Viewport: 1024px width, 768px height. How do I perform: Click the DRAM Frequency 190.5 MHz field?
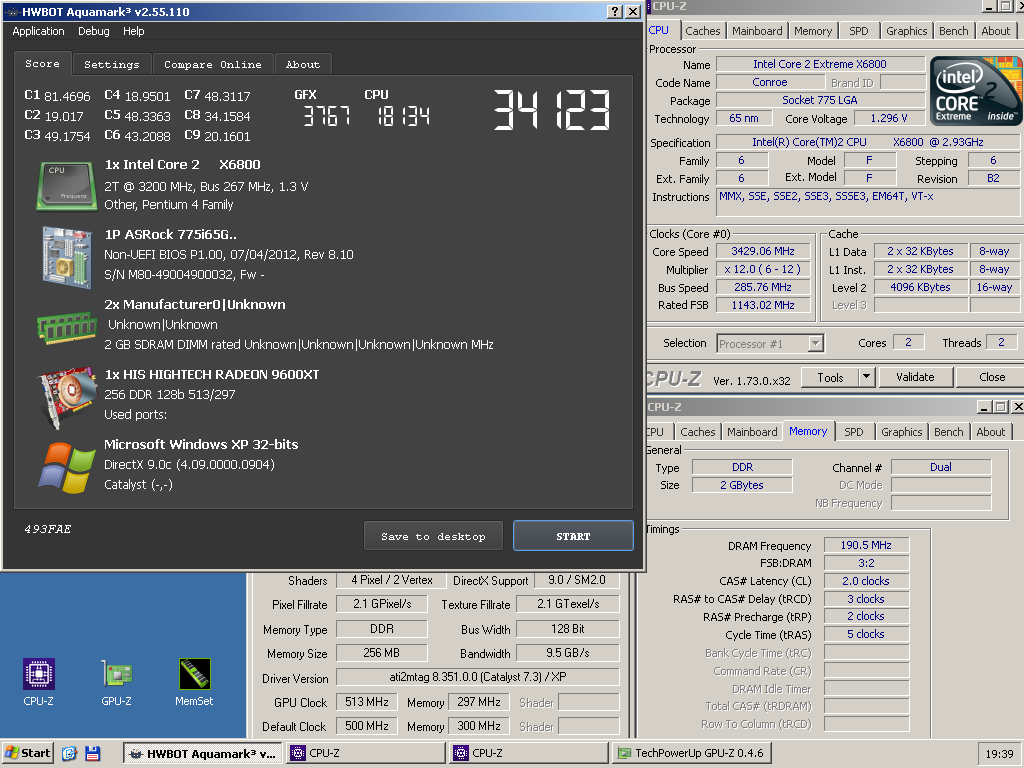coord(866,545)
